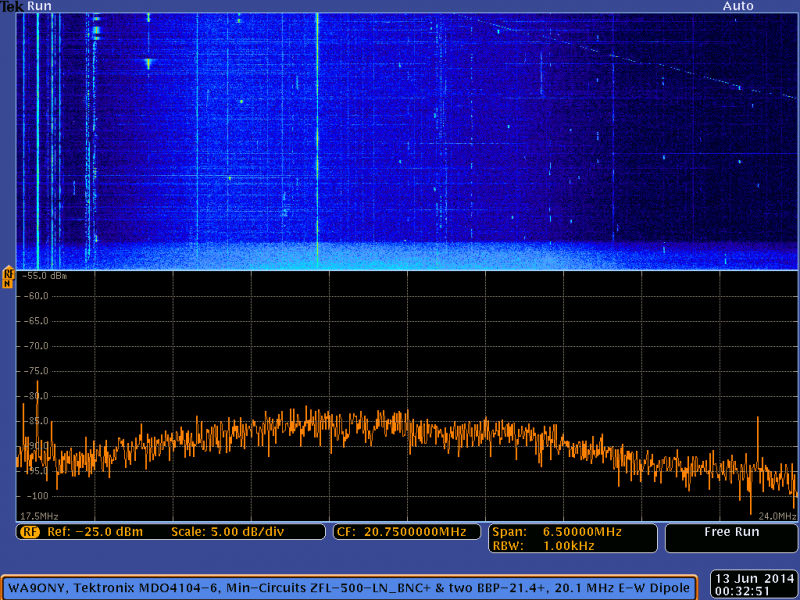Open the Free Run trigger menu
The width and height of the screenshot is (800, 600).
pyautogui.click(x=732, y=531)
